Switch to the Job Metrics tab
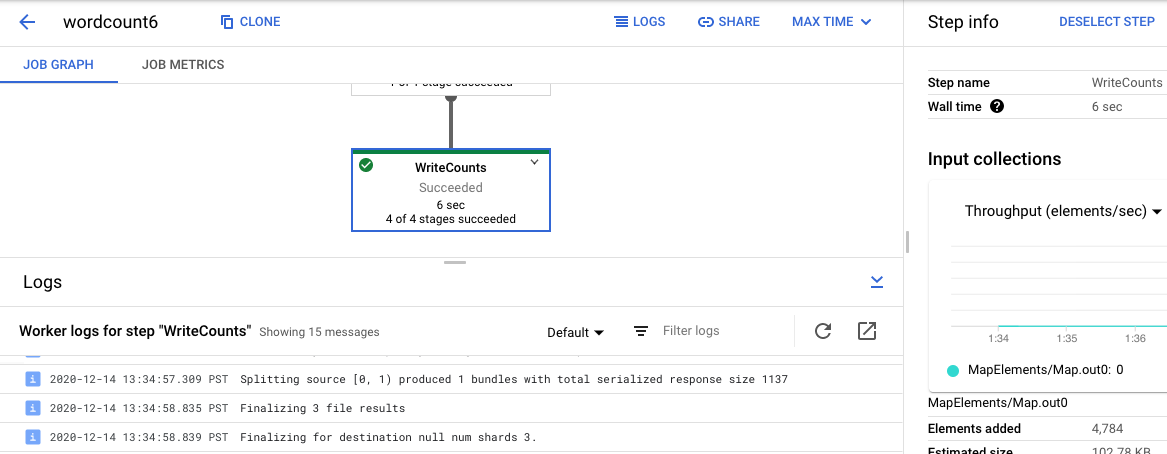This screenshot has width=1167, height=454. [x=183, y=65]
